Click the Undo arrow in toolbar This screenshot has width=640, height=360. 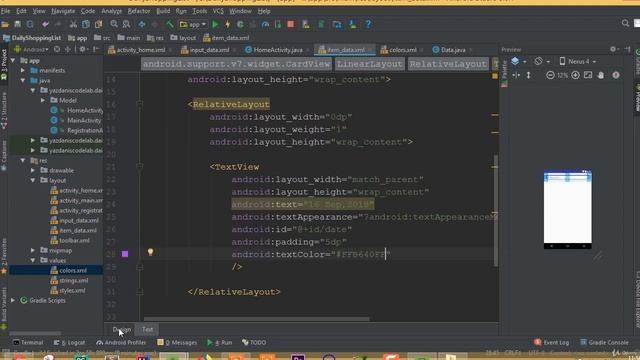(x=45, y=24)
